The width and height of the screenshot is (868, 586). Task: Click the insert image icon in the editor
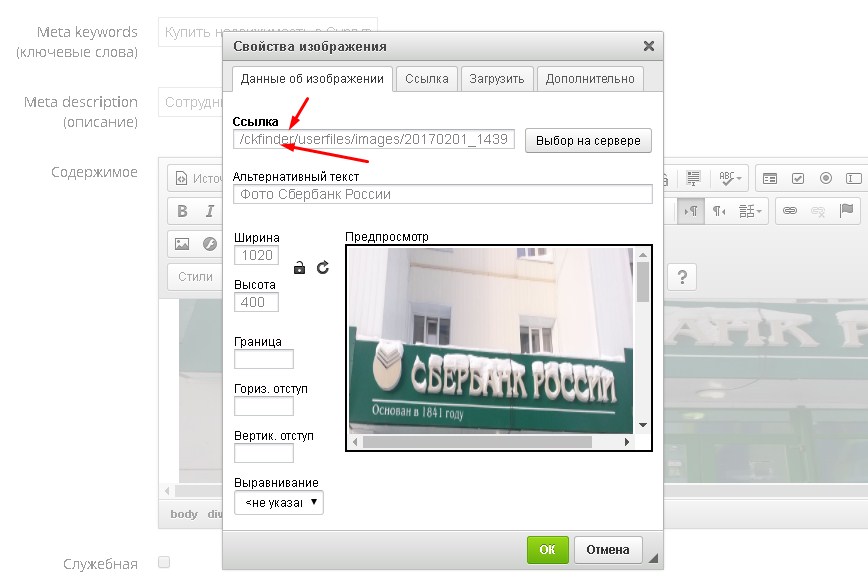pyautogui.click(x=182, y=243)
